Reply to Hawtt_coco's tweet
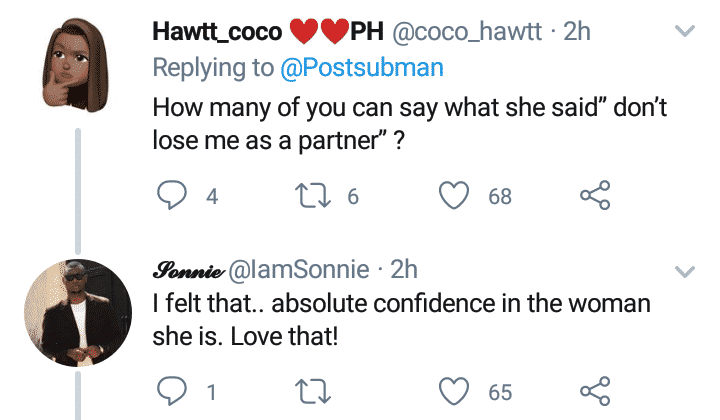This screenshot has height=420, width=720. pyautogui.click(x=174, y=196)
